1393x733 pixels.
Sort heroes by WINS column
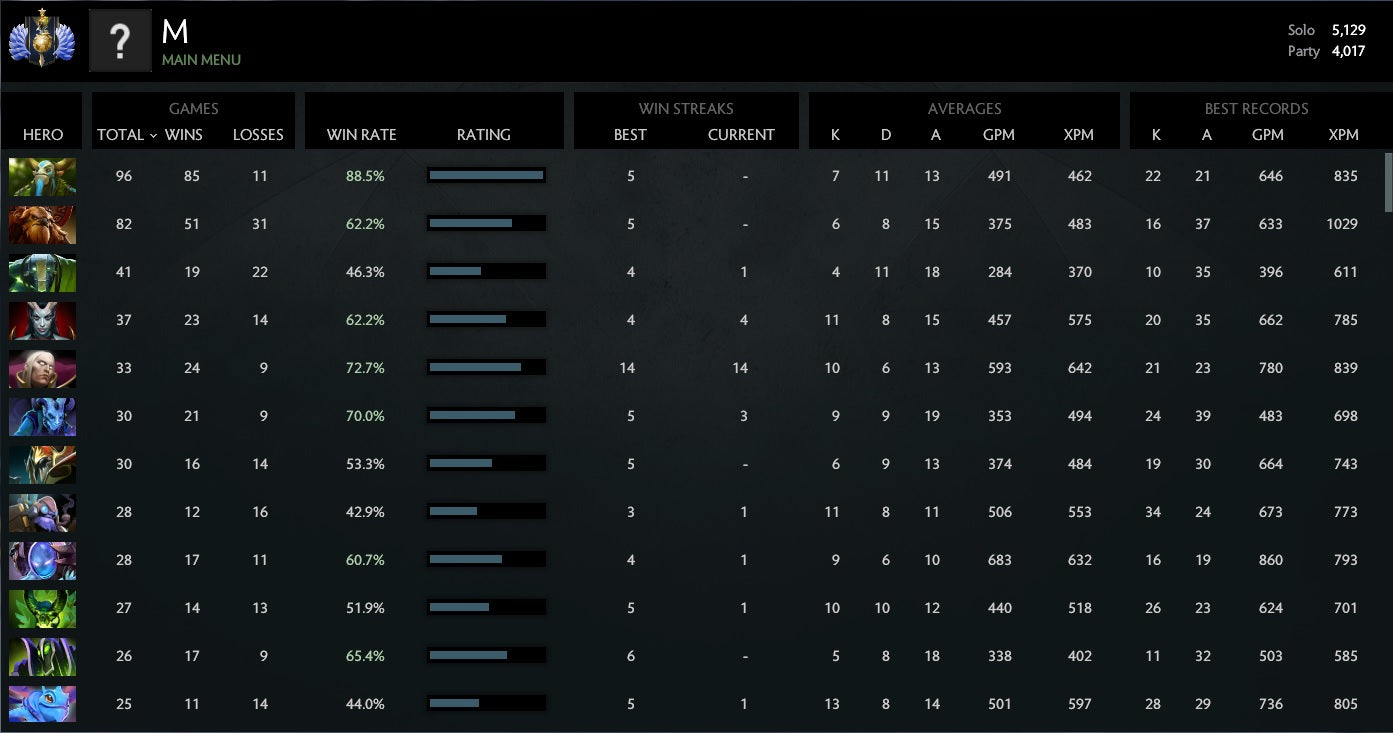pos(183,135)
